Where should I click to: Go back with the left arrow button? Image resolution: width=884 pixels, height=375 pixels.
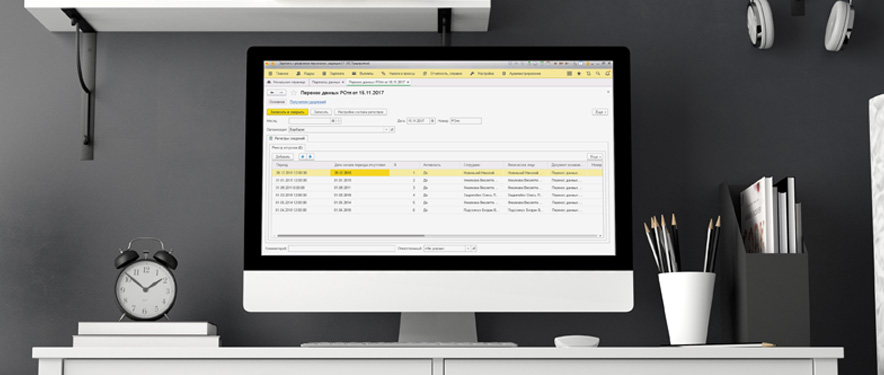coord(272,92)
